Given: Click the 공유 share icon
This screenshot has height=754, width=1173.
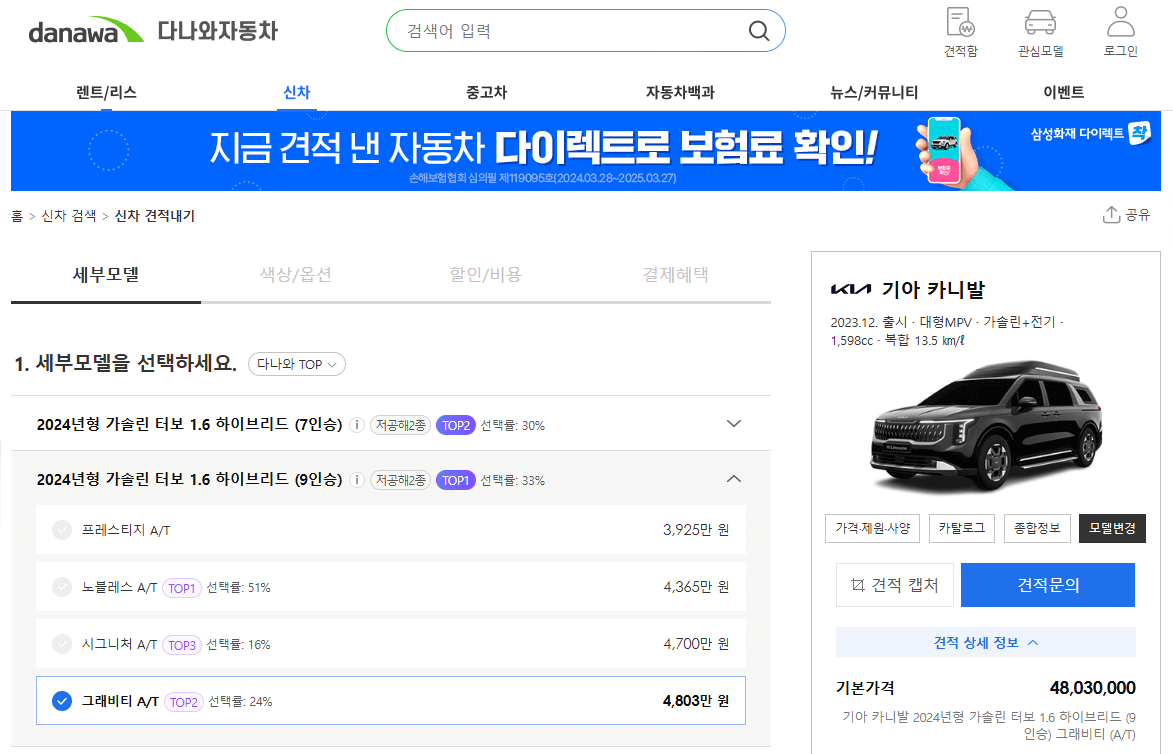Looking at the screenshot, I should tap(1113, 215).
